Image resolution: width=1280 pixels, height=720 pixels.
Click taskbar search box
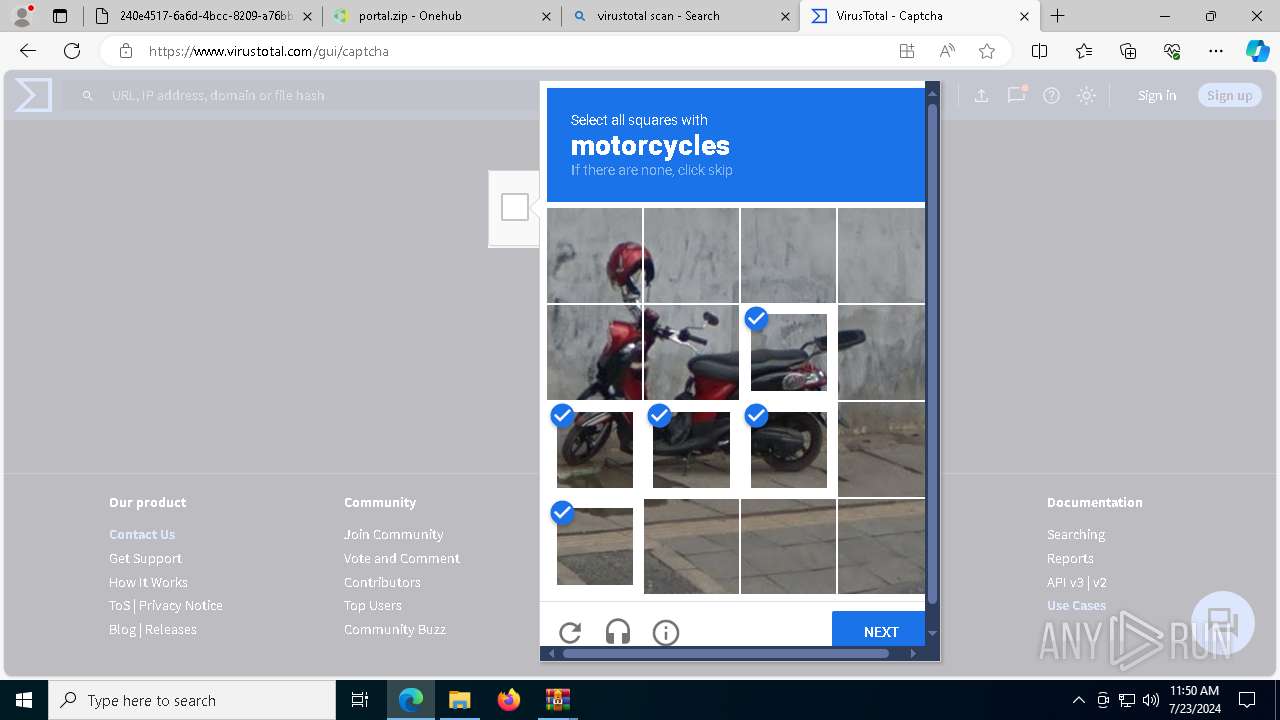point(192,700)
